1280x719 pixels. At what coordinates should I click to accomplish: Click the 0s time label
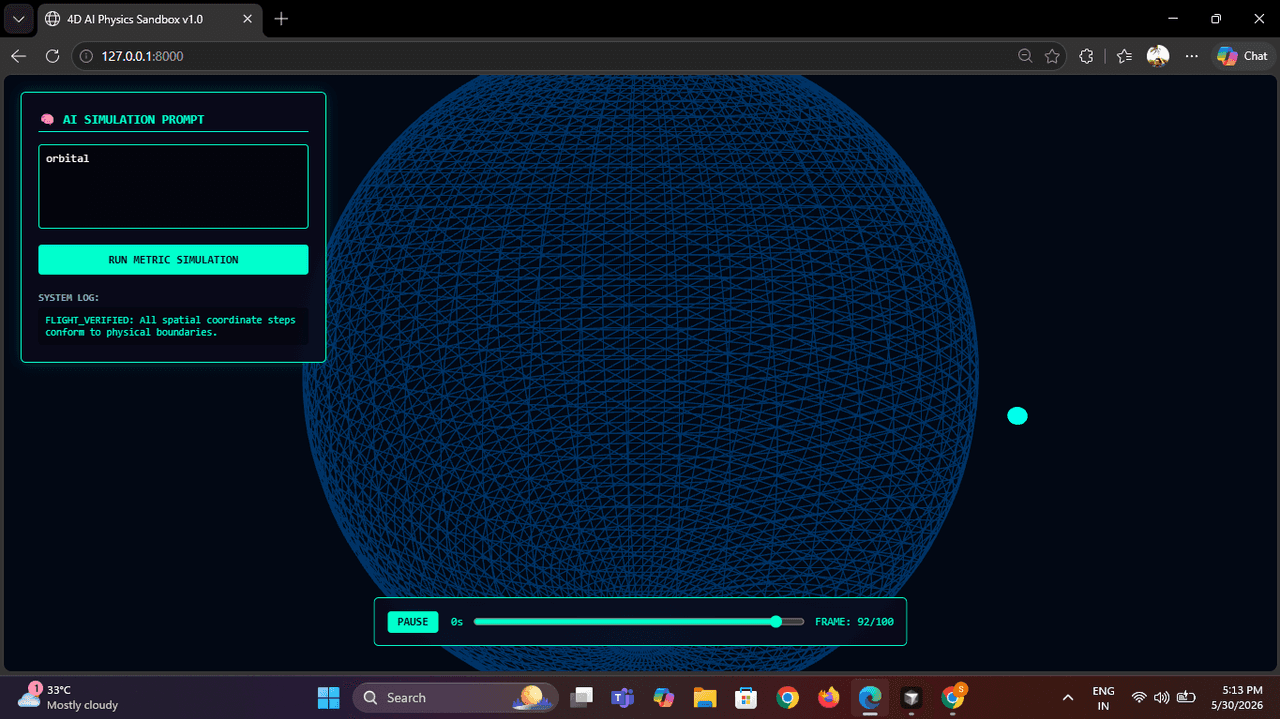pyautogui.click(x=457, y=622)
